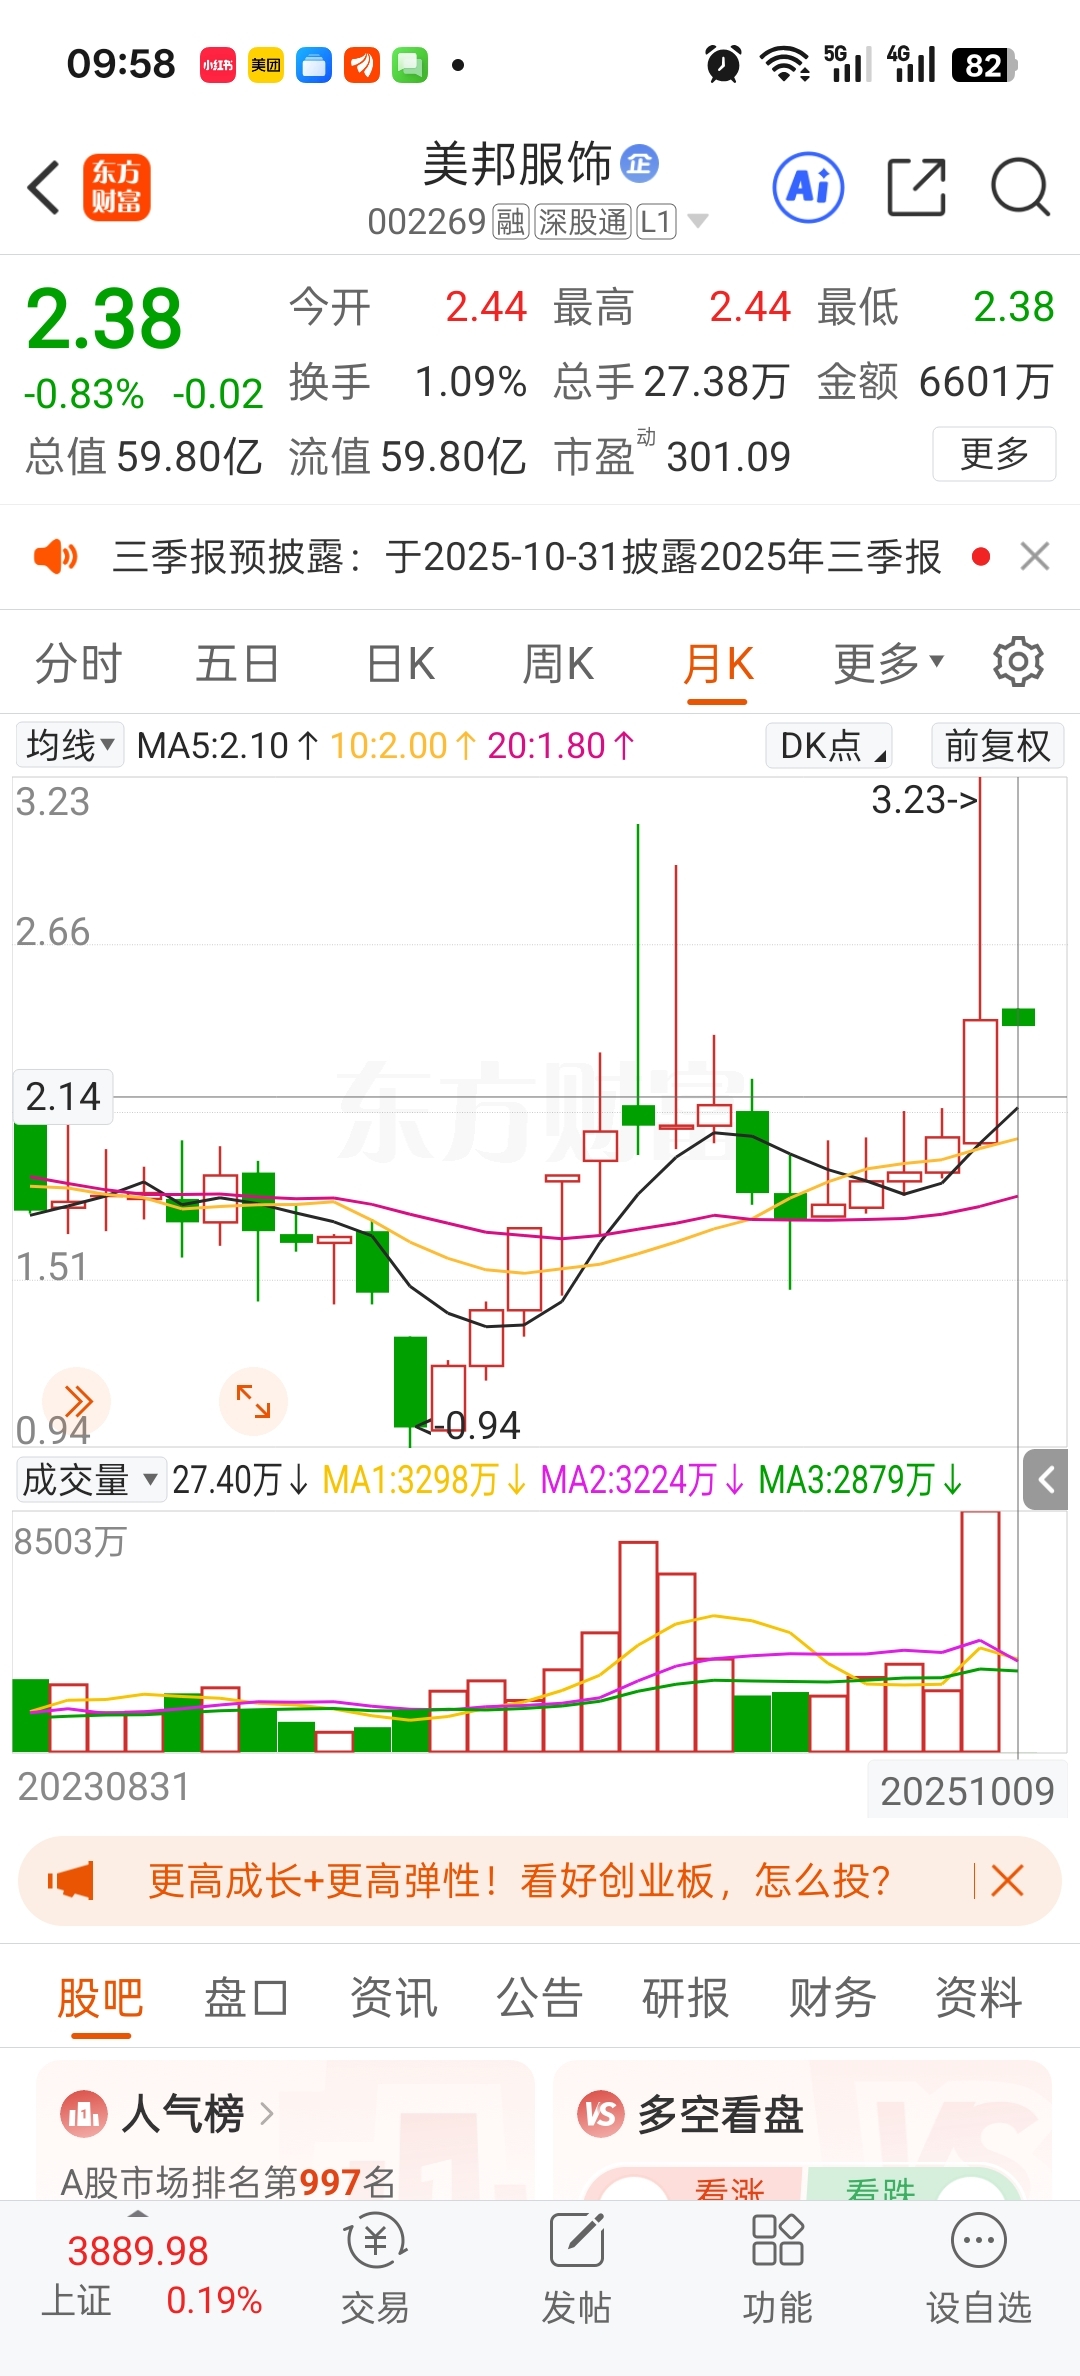Open the 更多 chart period dropdown
Image resolution: width=1080 pixels, height=2376 pixels.
(889, 662)
